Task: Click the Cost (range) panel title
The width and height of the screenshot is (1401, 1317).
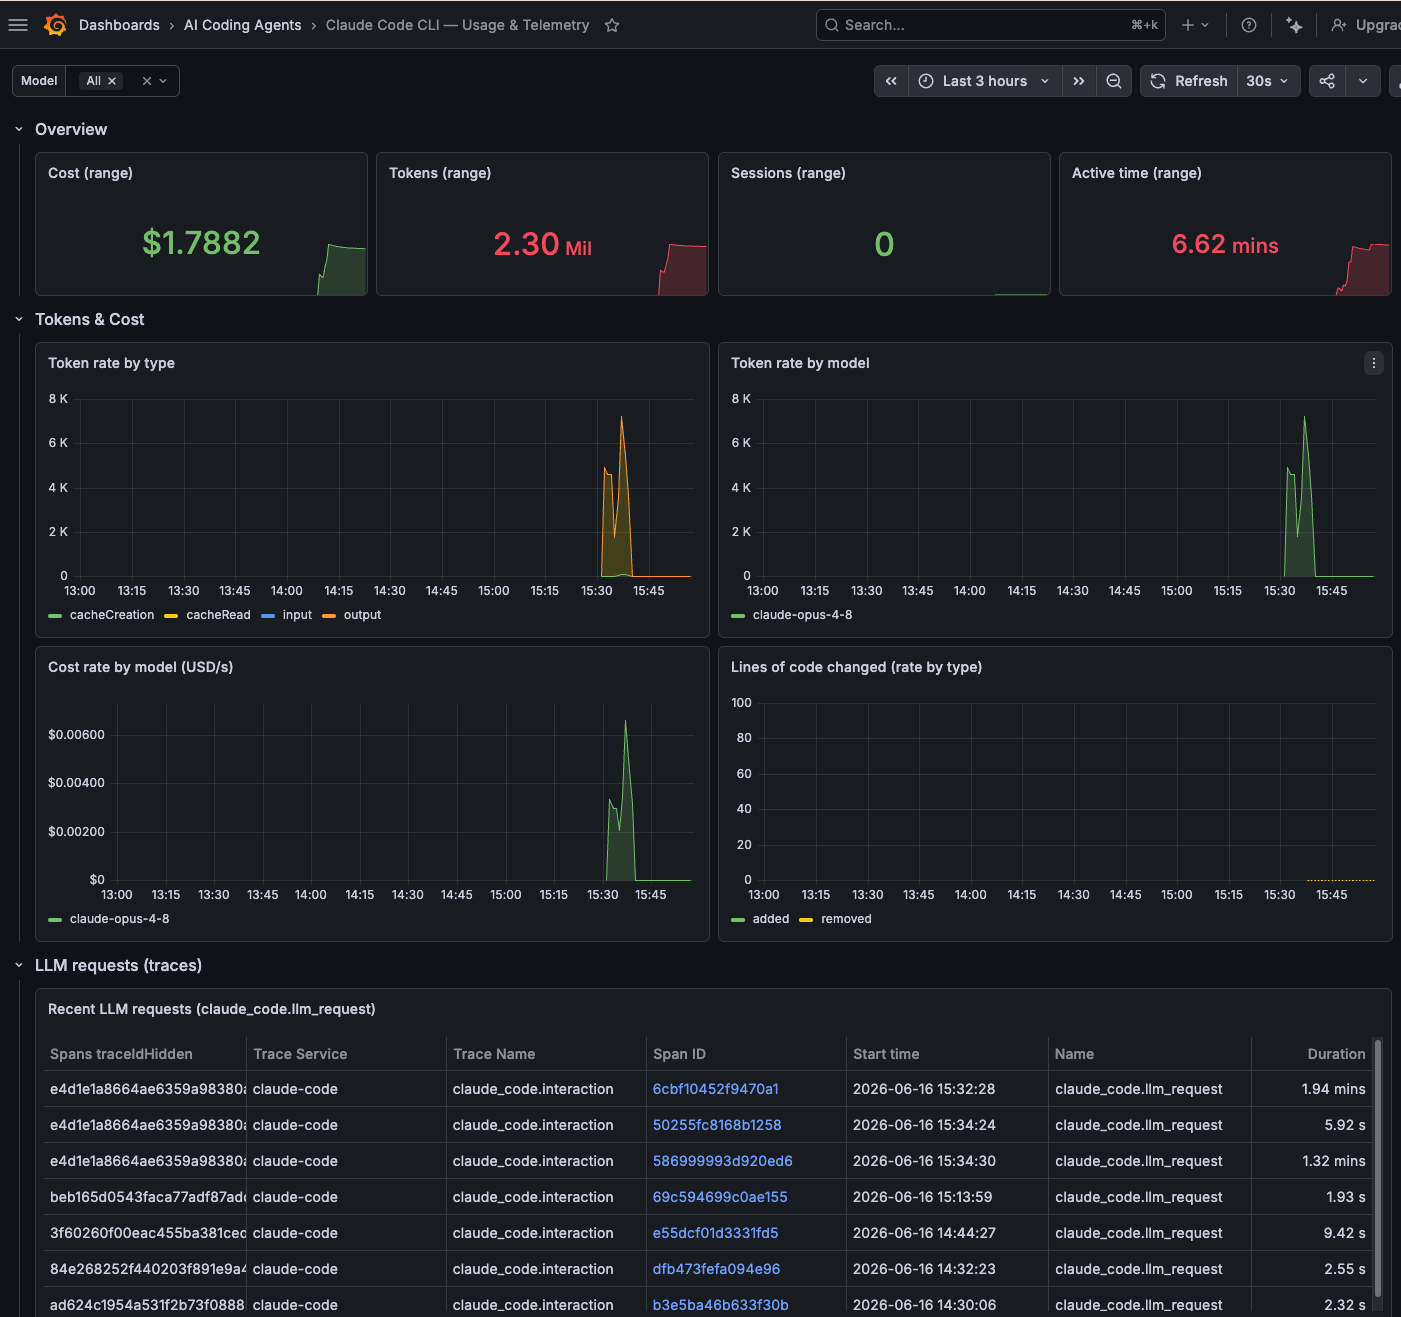Action: point(90,173)
